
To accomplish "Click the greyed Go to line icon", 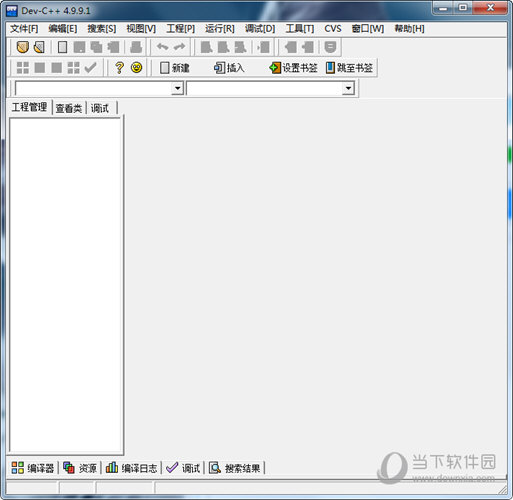I will click(263, 47).
